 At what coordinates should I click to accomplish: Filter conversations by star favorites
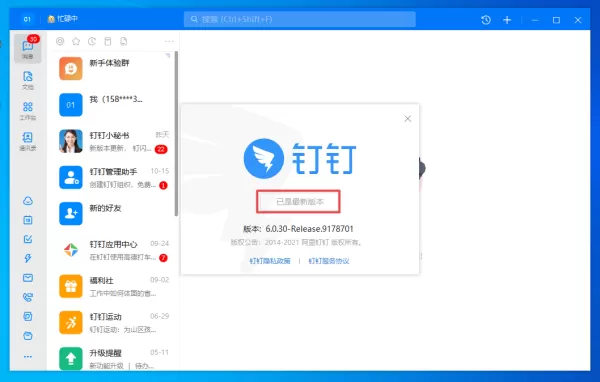coord(76,41)
